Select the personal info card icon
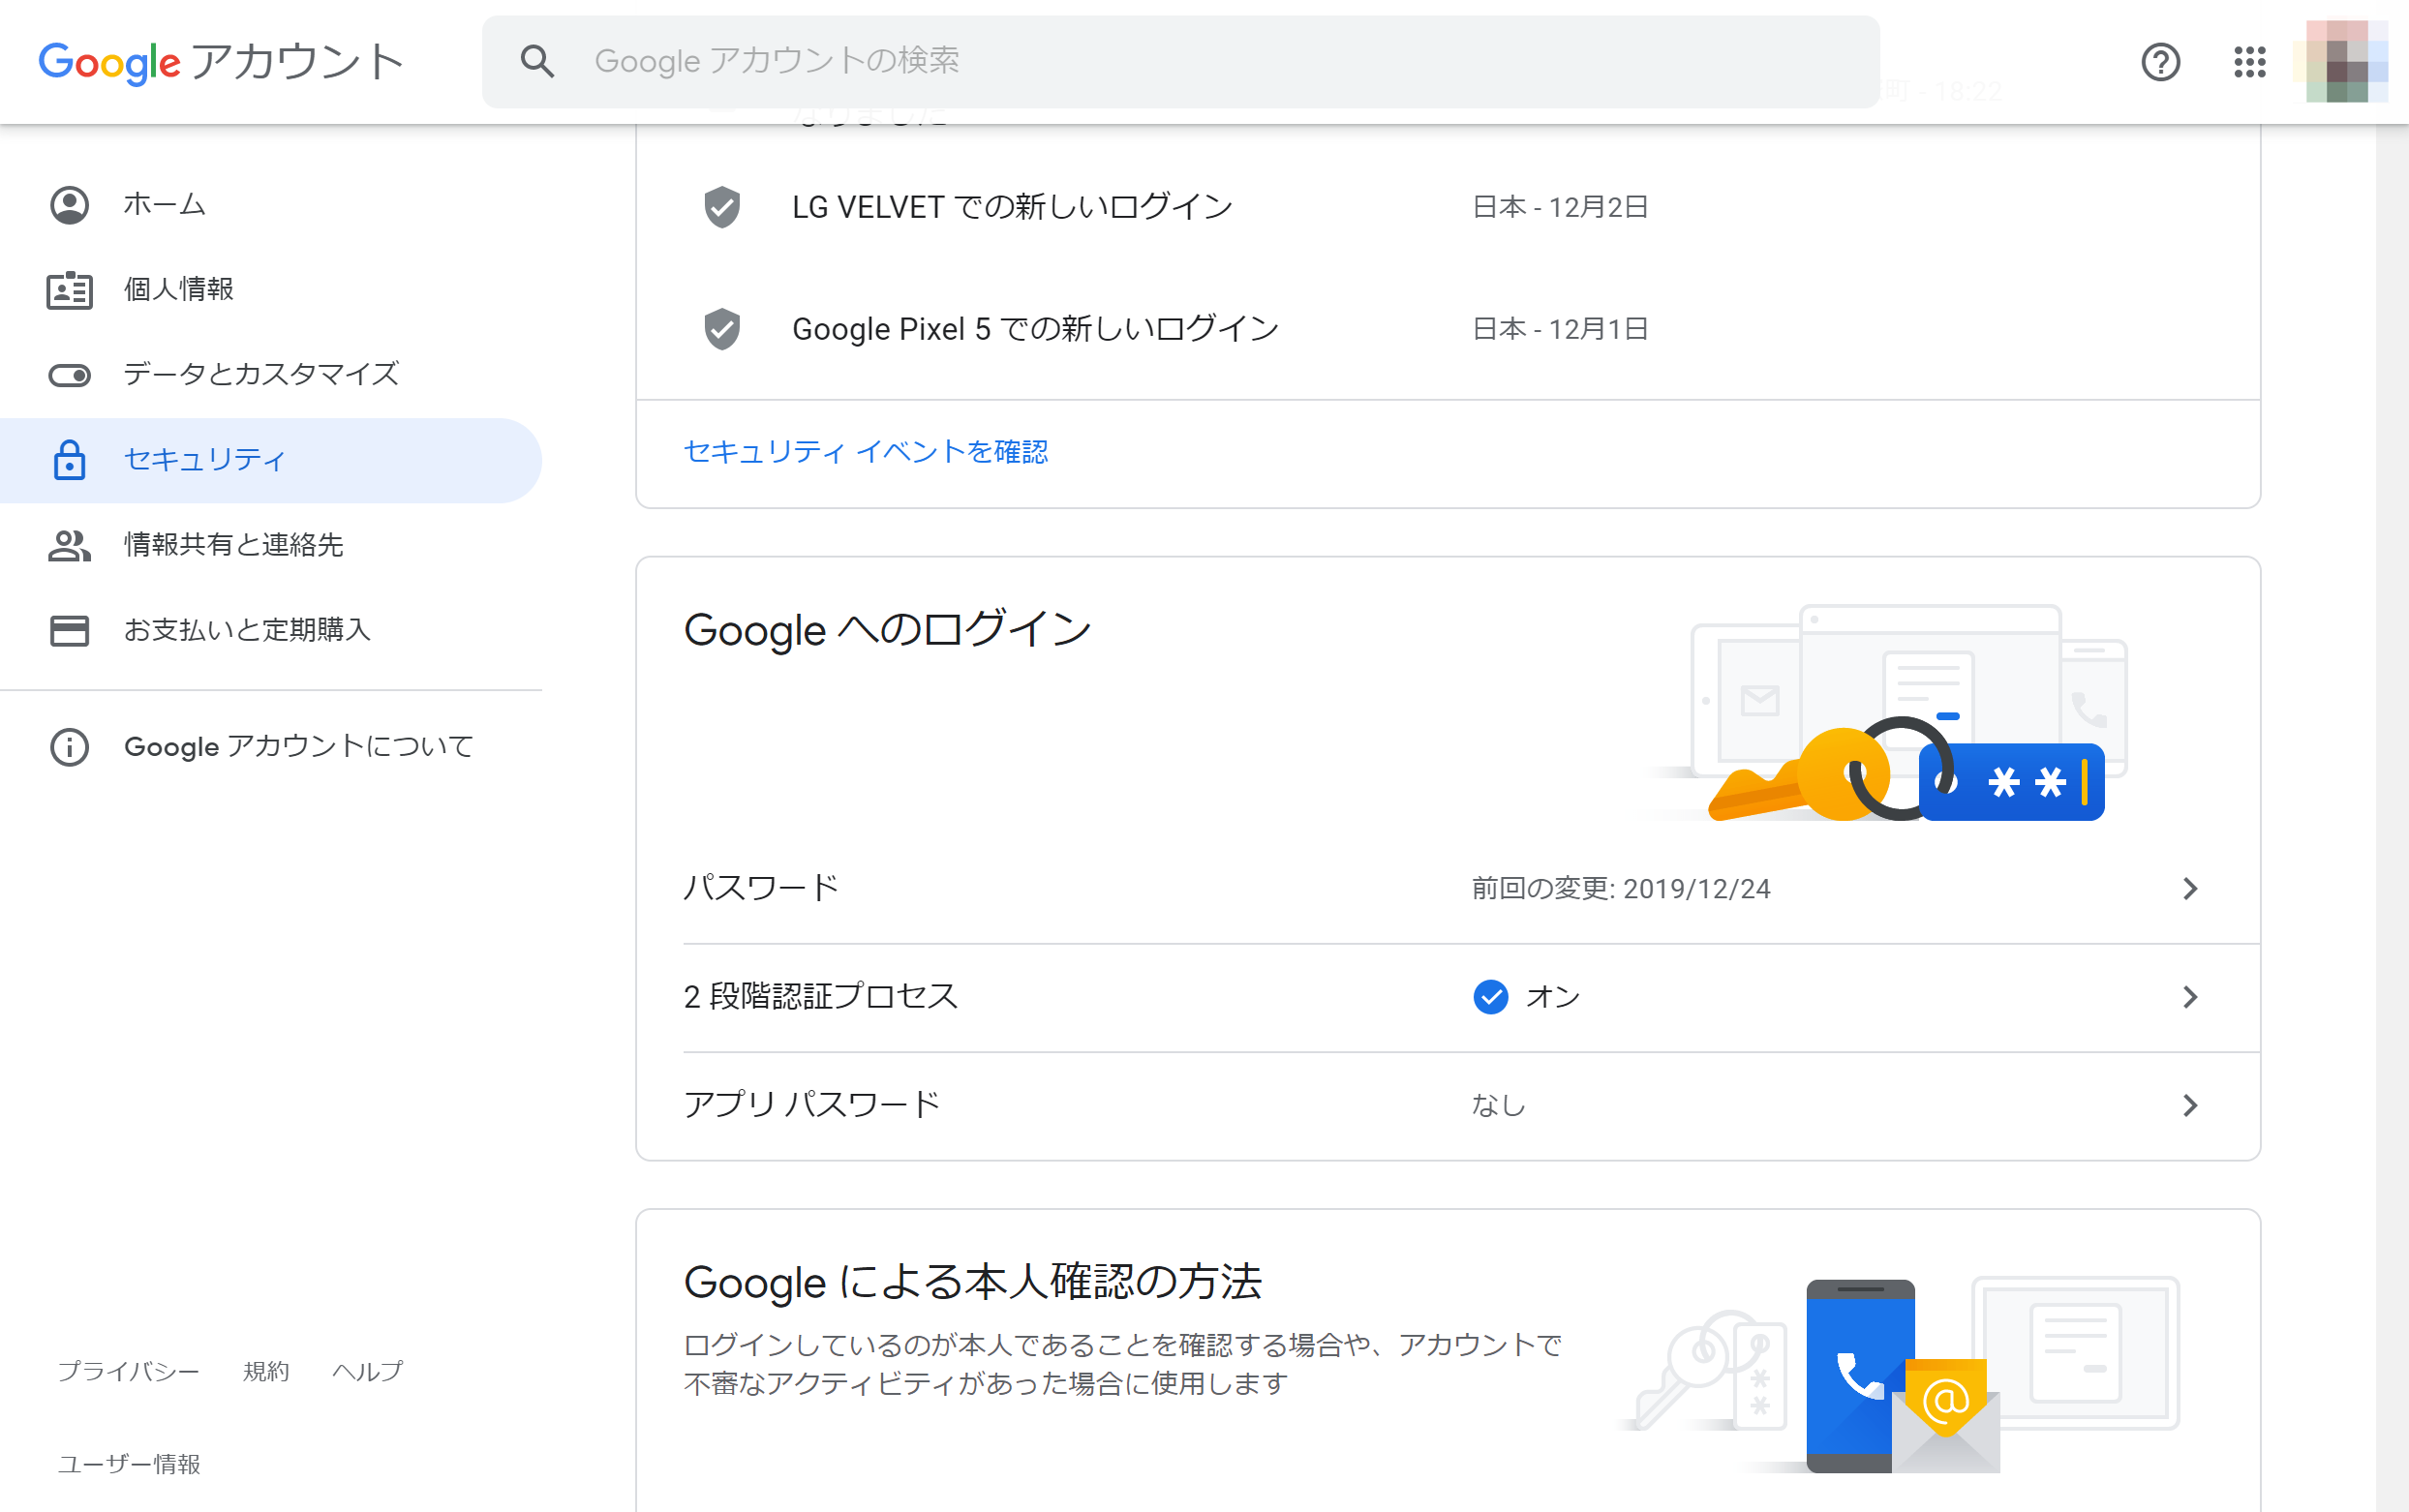Screen dimensions: 2409x1512 point(69,288)
